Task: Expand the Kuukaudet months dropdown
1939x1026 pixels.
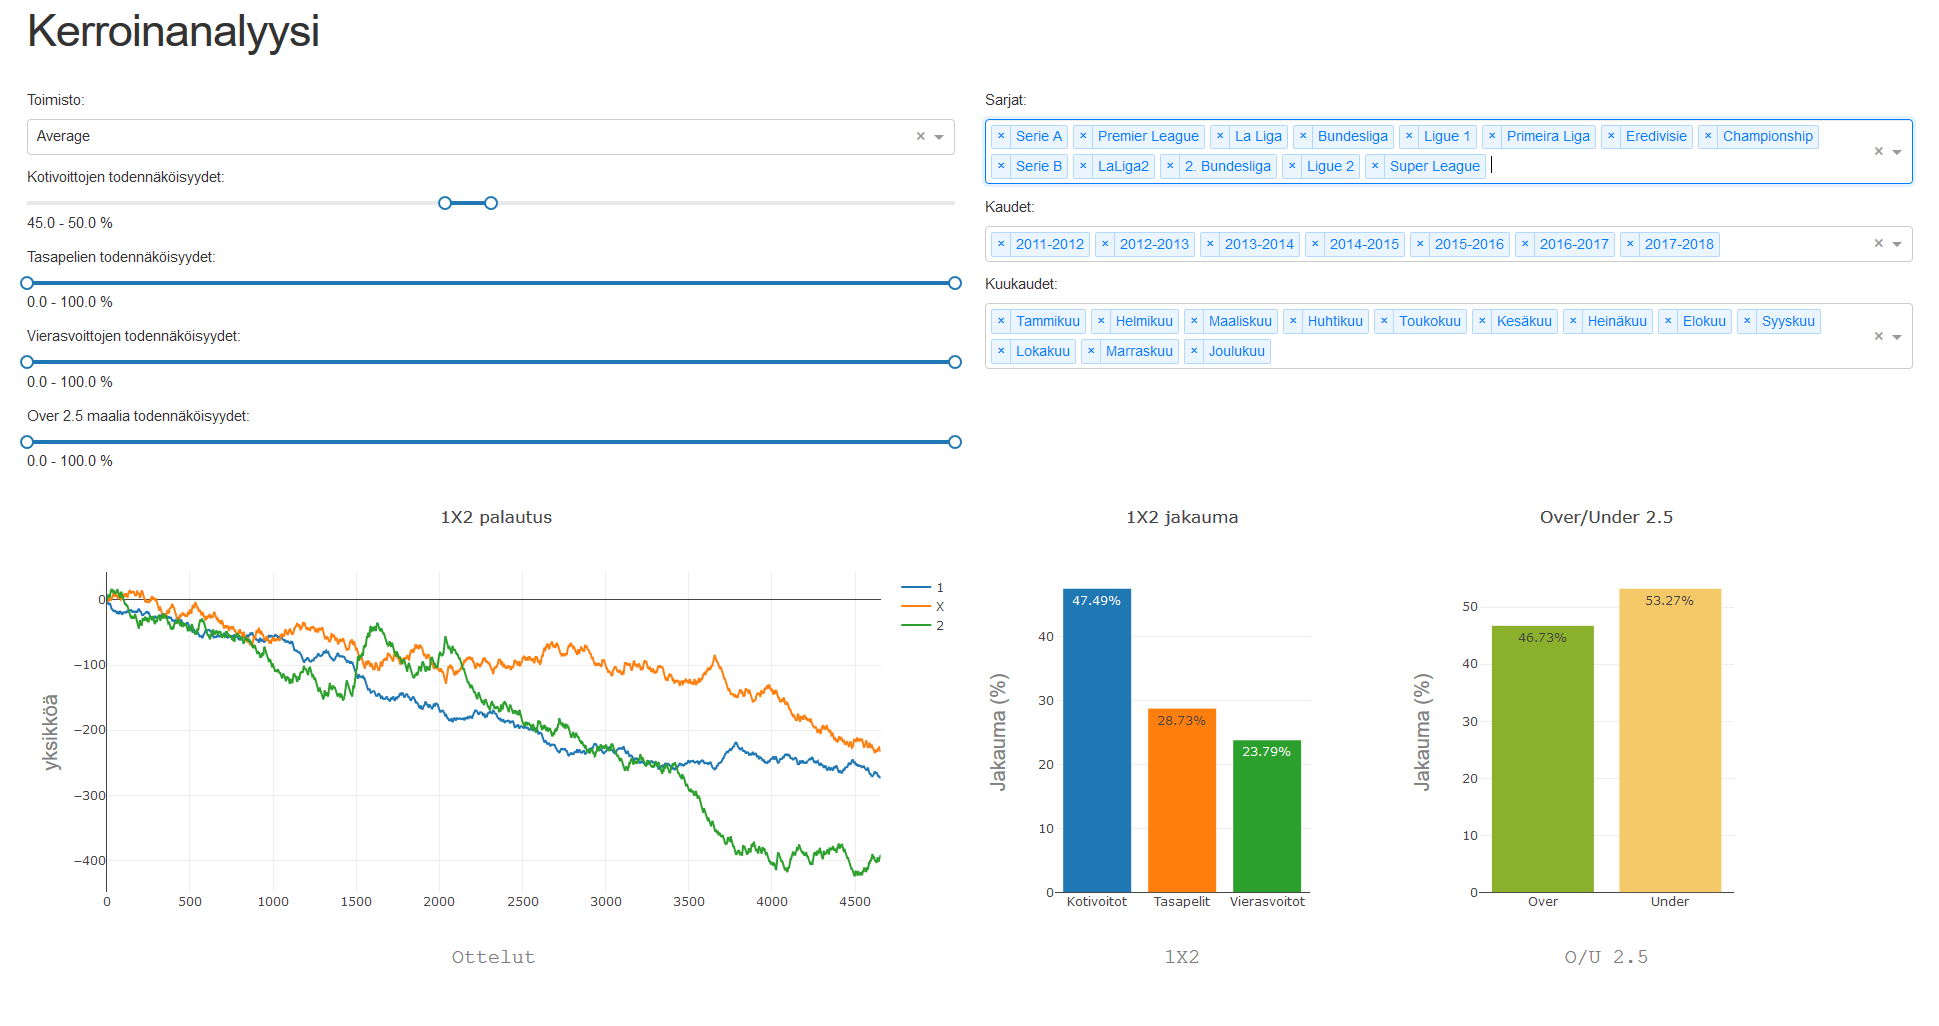Action: pyautogui.click(x=1897, y=337)
